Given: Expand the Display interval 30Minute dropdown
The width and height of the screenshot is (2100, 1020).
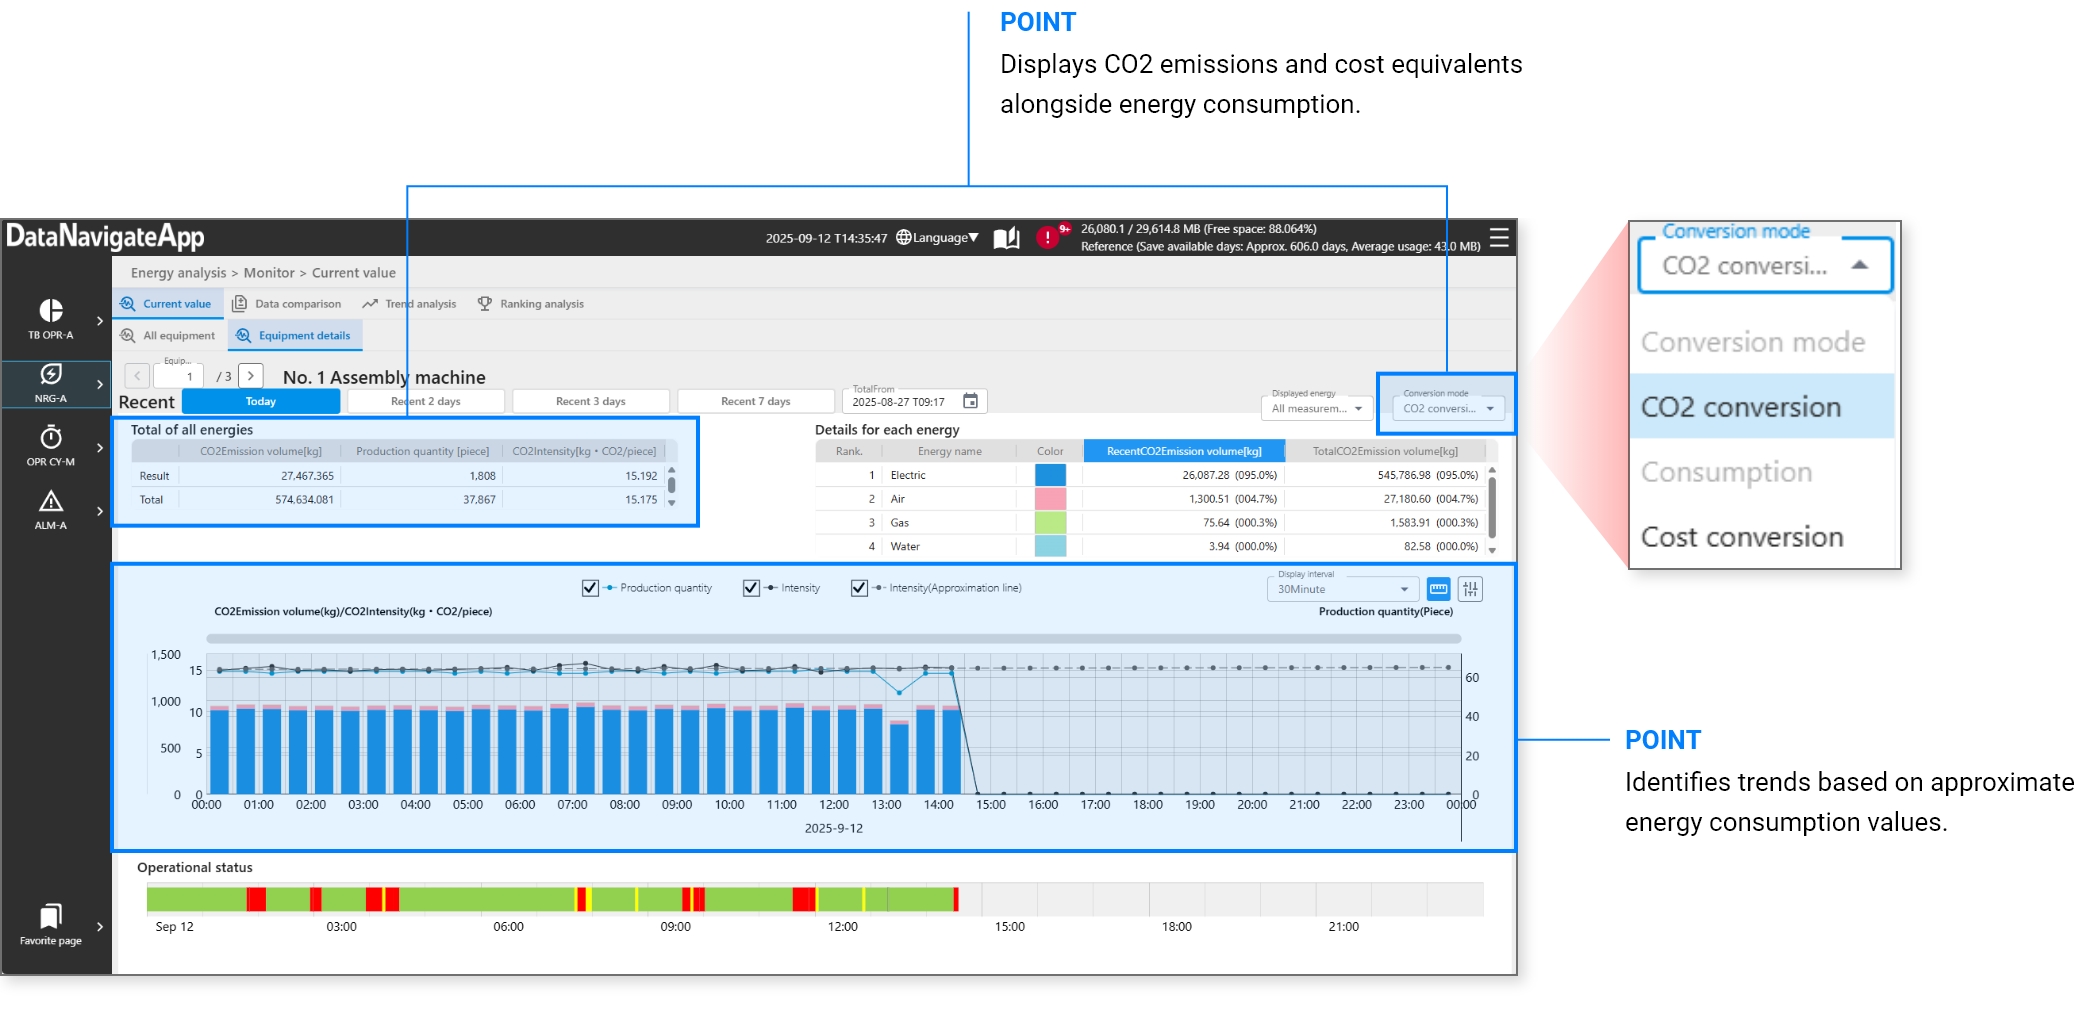Looking at the screenshot, I should 1342,589.
